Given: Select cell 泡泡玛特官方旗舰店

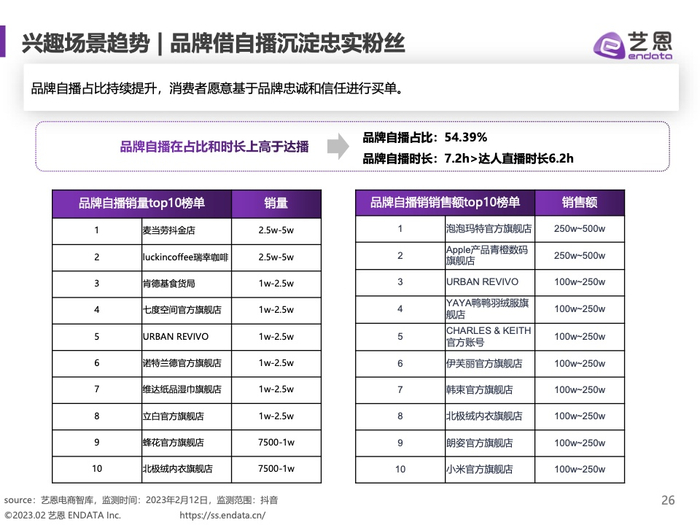Looking at the screenshot, I should tap(489, 229).
